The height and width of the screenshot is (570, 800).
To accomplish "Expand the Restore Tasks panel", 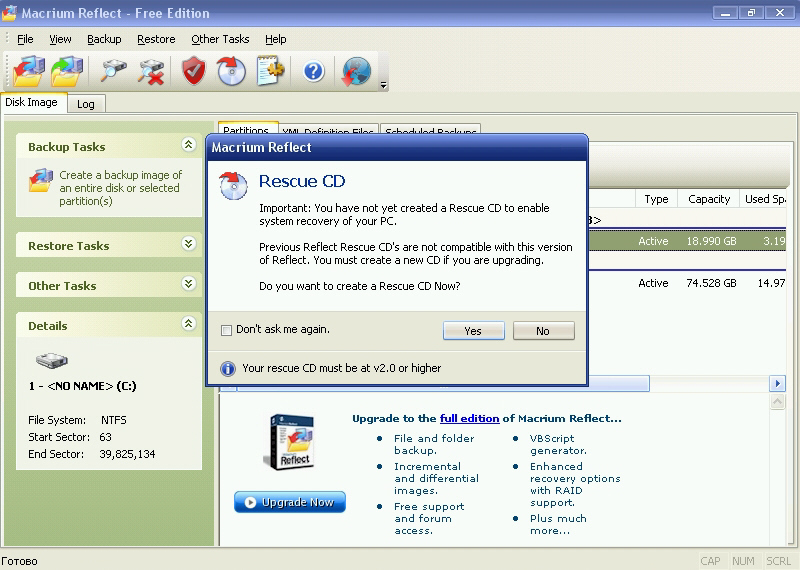I will pyautogui.click(x=188, y=244).
